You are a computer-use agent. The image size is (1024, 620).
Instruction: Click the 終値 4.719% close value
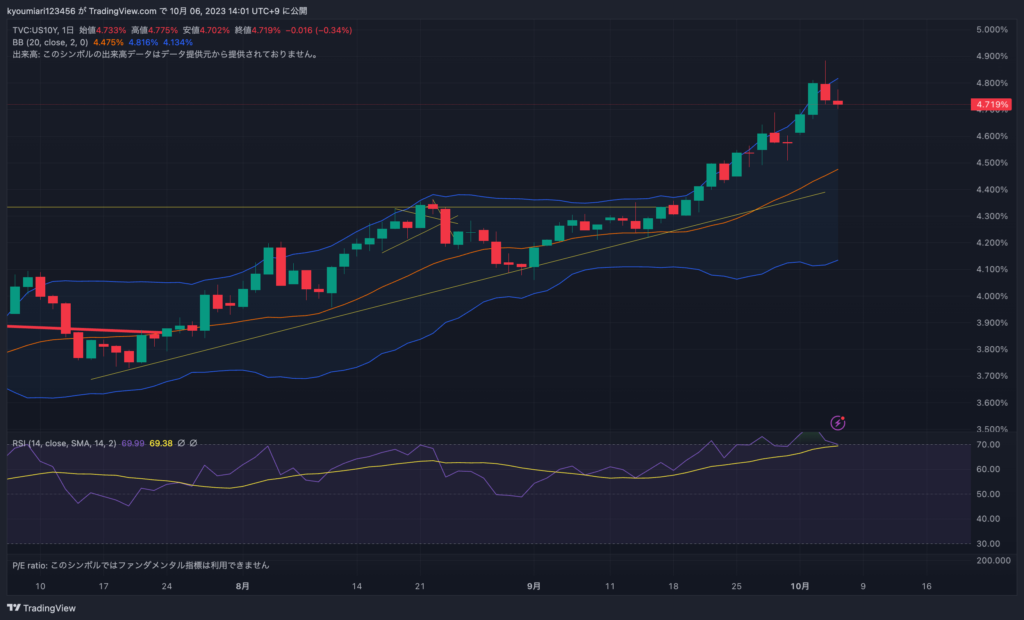point(257,30)
